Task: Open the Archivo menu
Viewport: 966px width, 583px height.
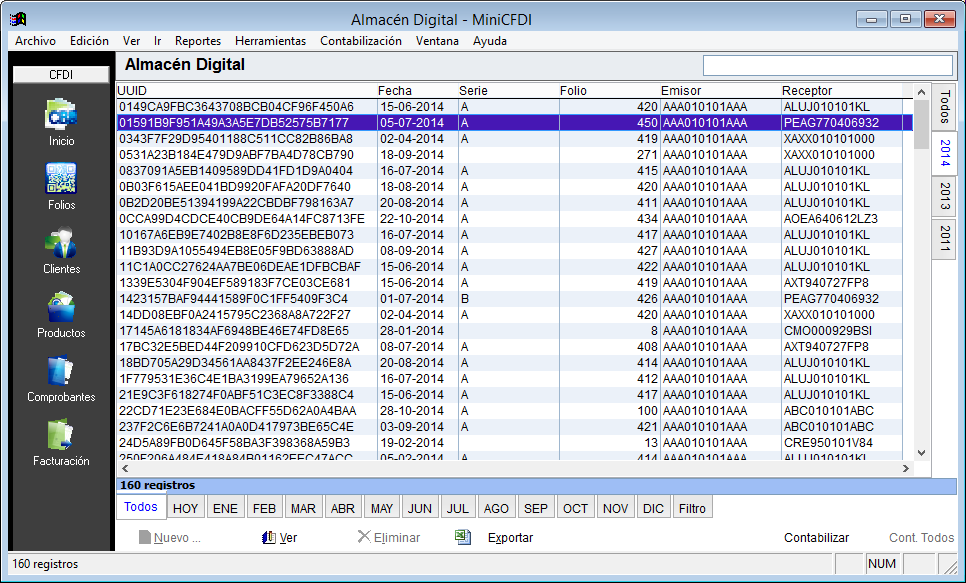Action: (35, 41)
